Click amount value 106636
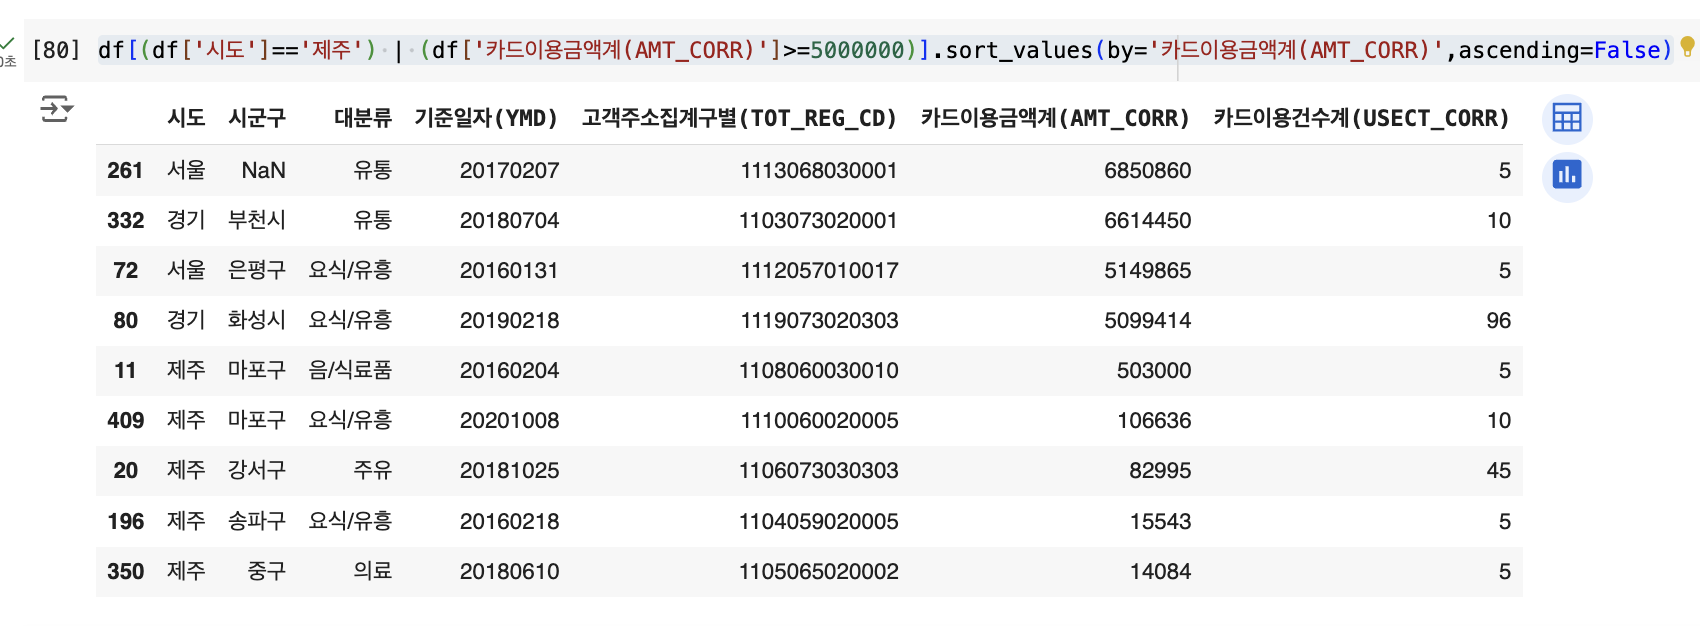The width and height of the screenshot is (1700, 626). click(1154, 420)
